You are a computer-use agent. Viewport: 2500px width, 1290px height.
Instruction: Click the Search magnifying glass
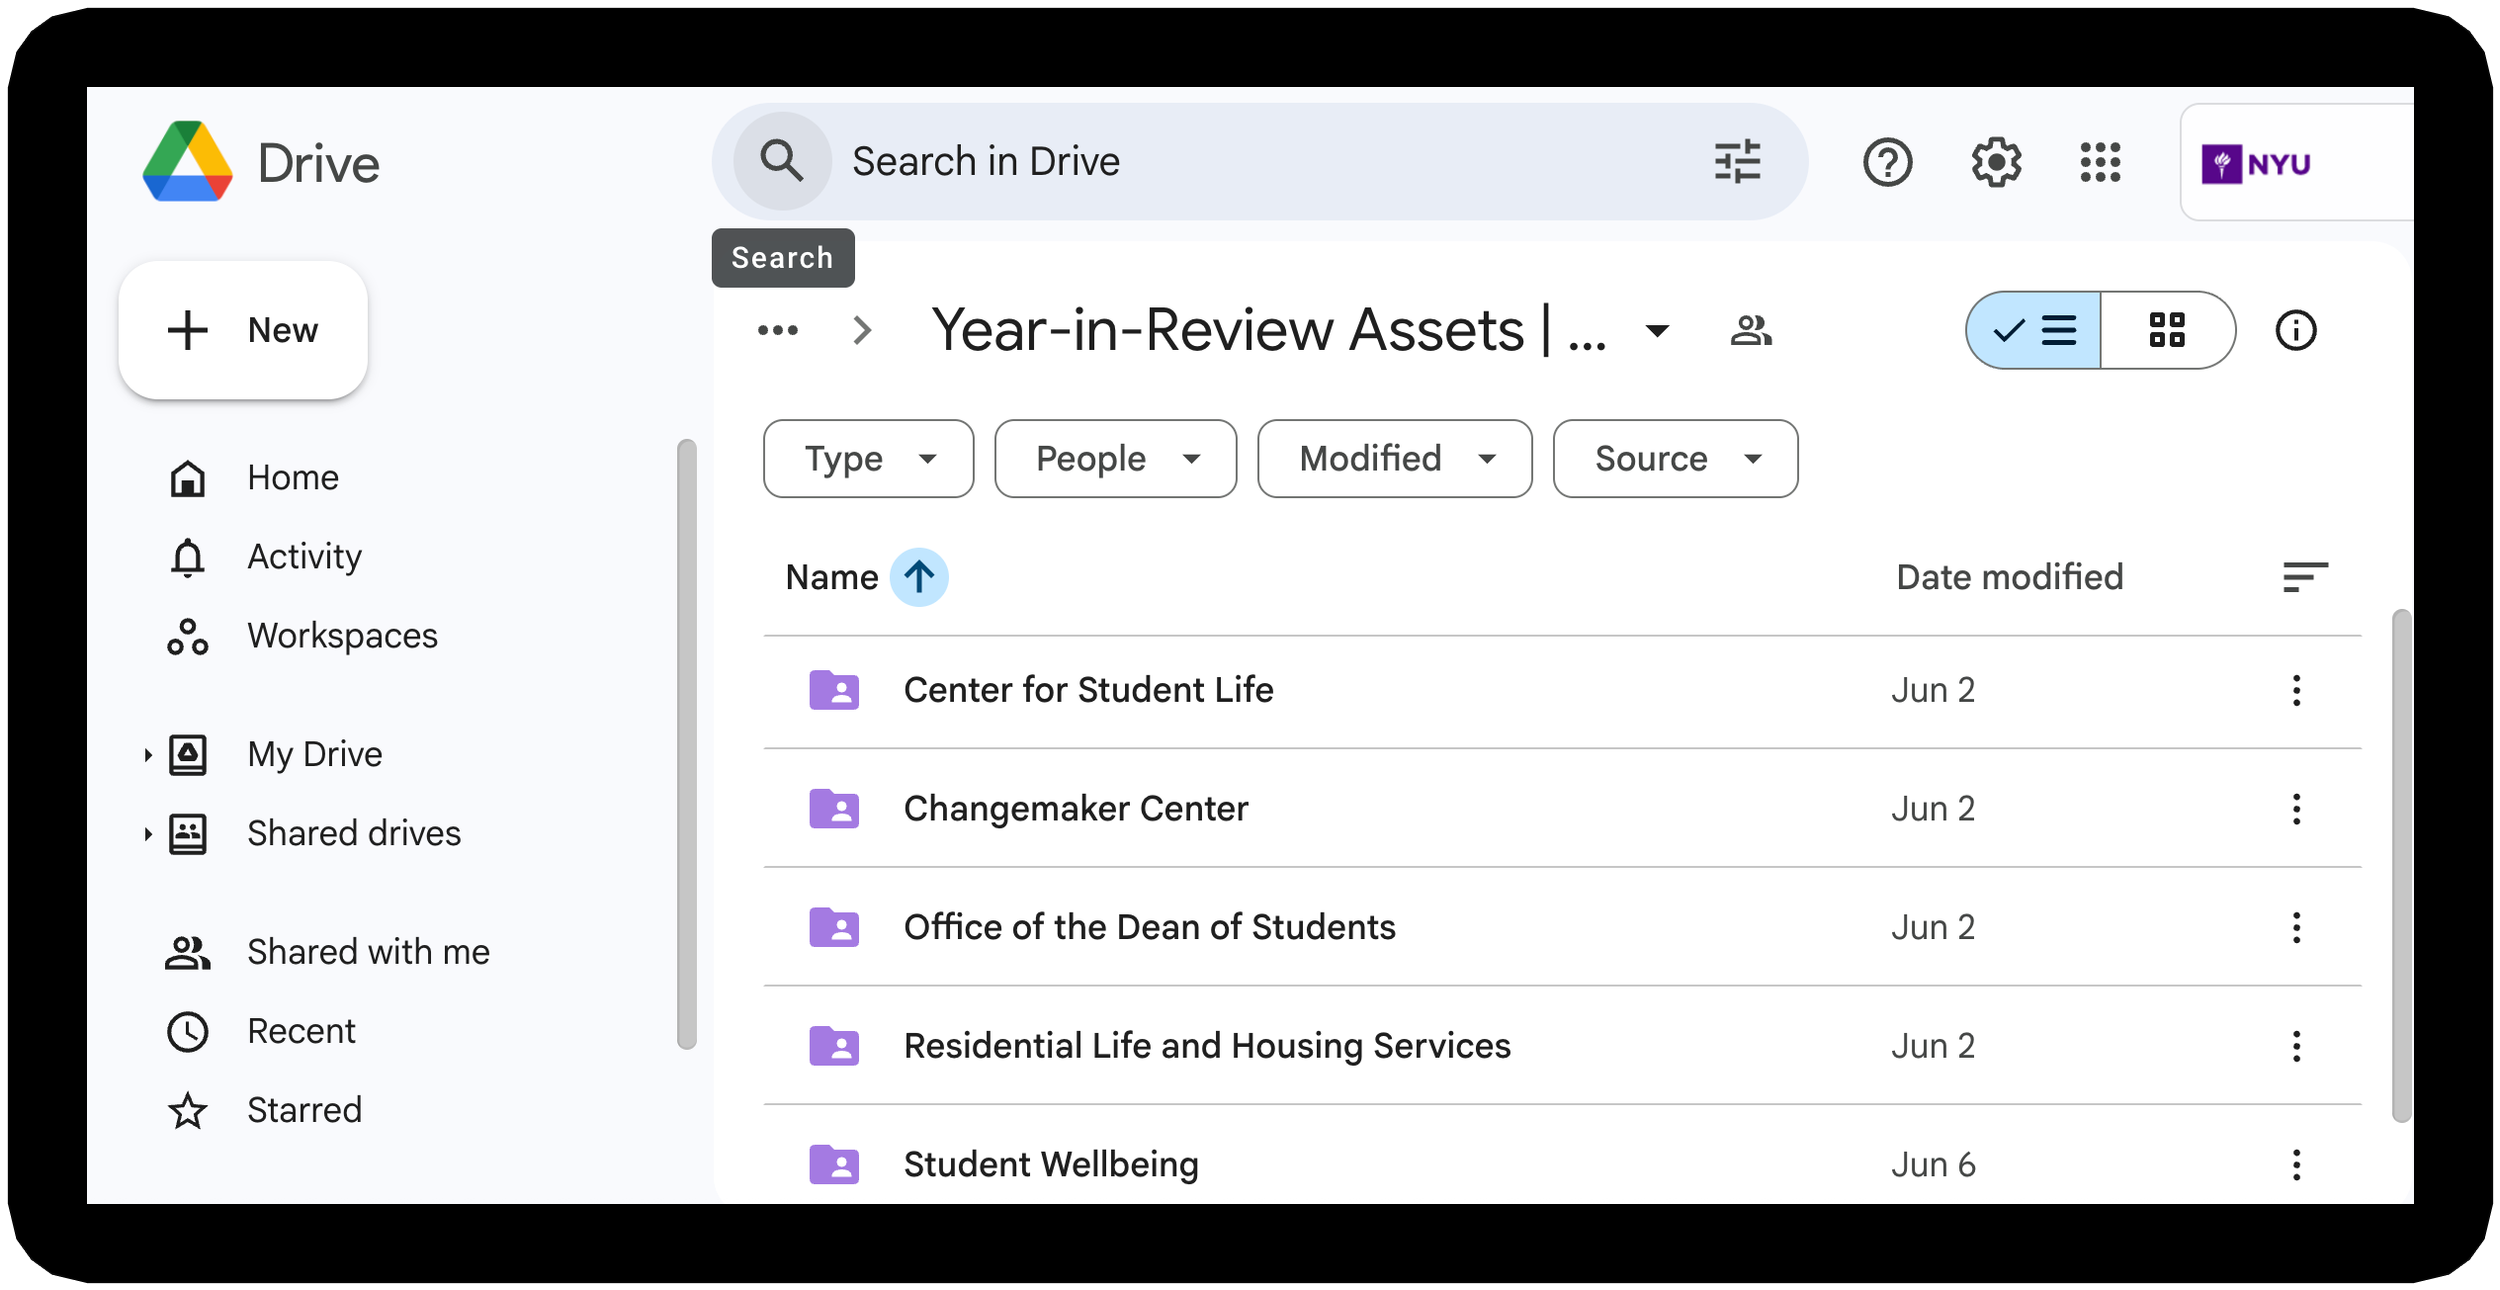click(781, 161)
